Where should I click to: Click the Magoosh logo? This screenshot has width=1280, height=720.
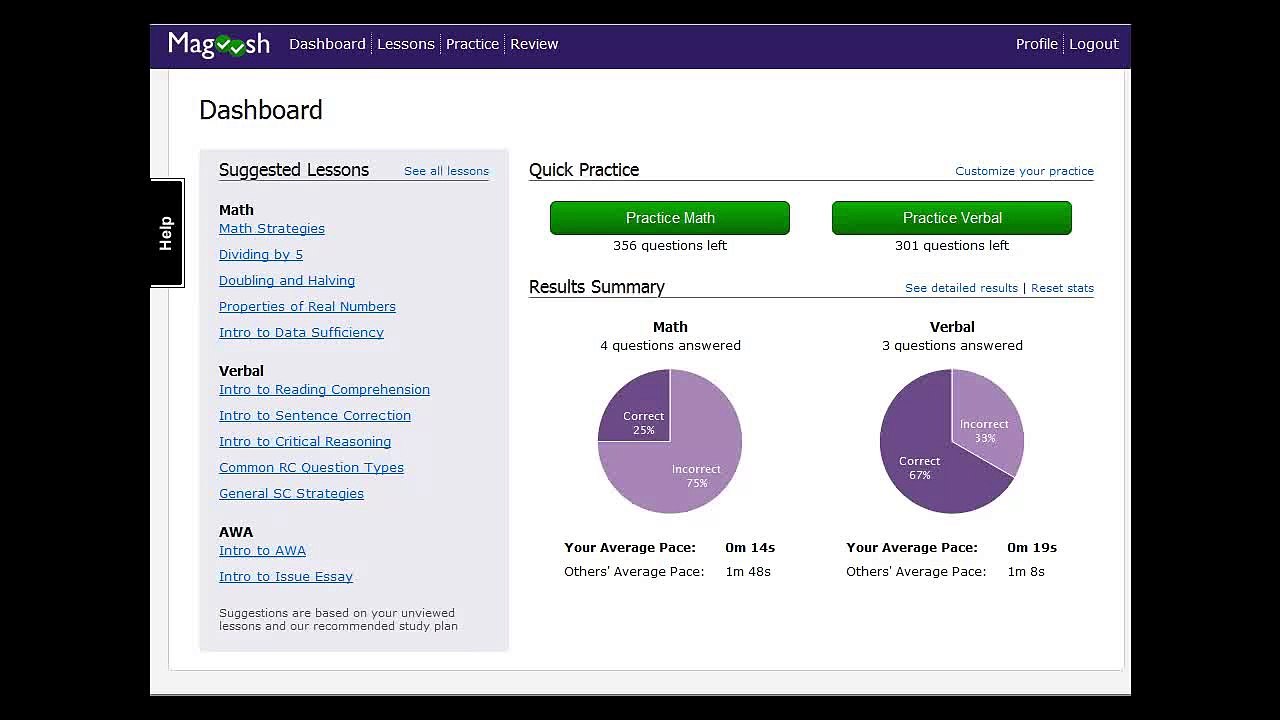click(x=219, y=44)
